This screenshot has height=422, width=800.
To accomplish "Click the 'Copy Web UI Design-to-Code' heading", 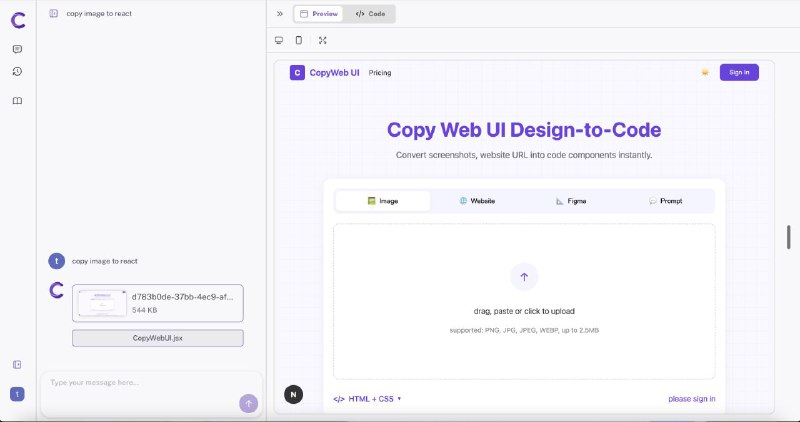I will [x=524, y=130].
